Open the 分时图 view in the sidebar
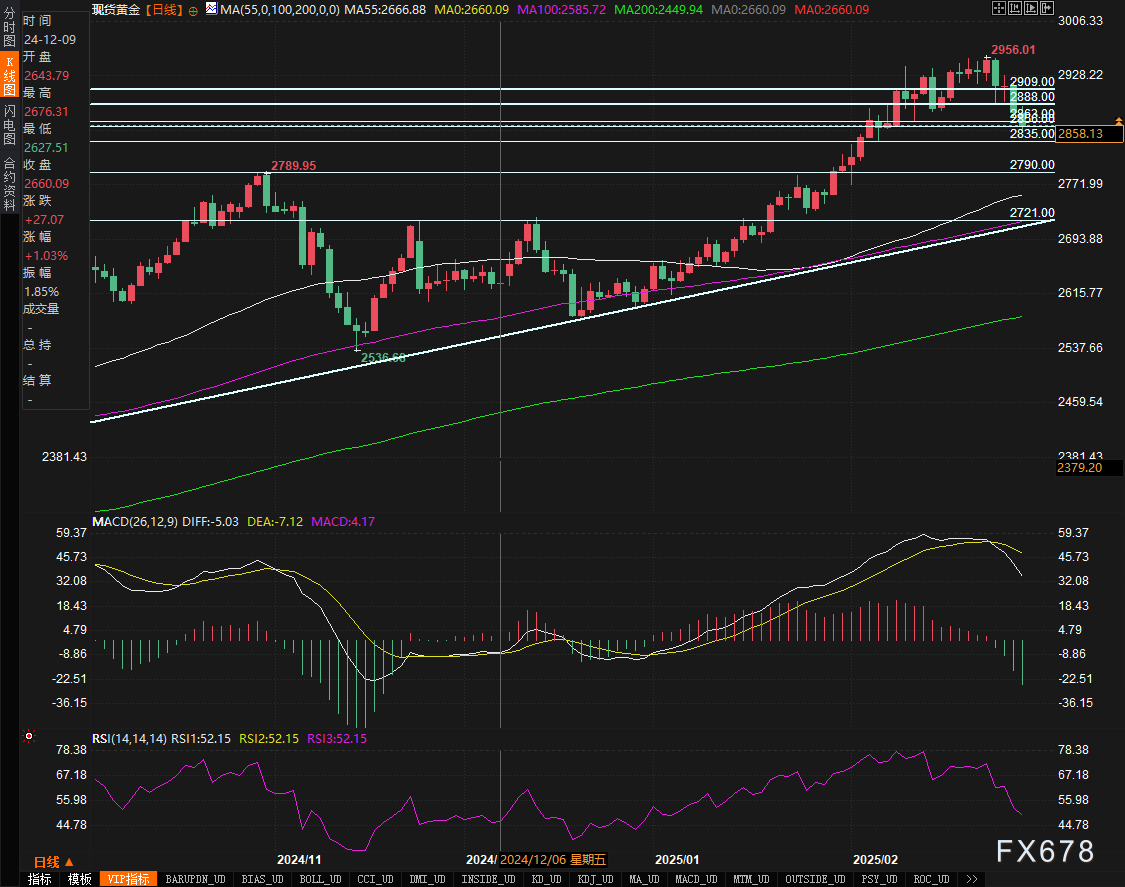The width and height of the screenshot is (1125, 887). coord(10,27)
